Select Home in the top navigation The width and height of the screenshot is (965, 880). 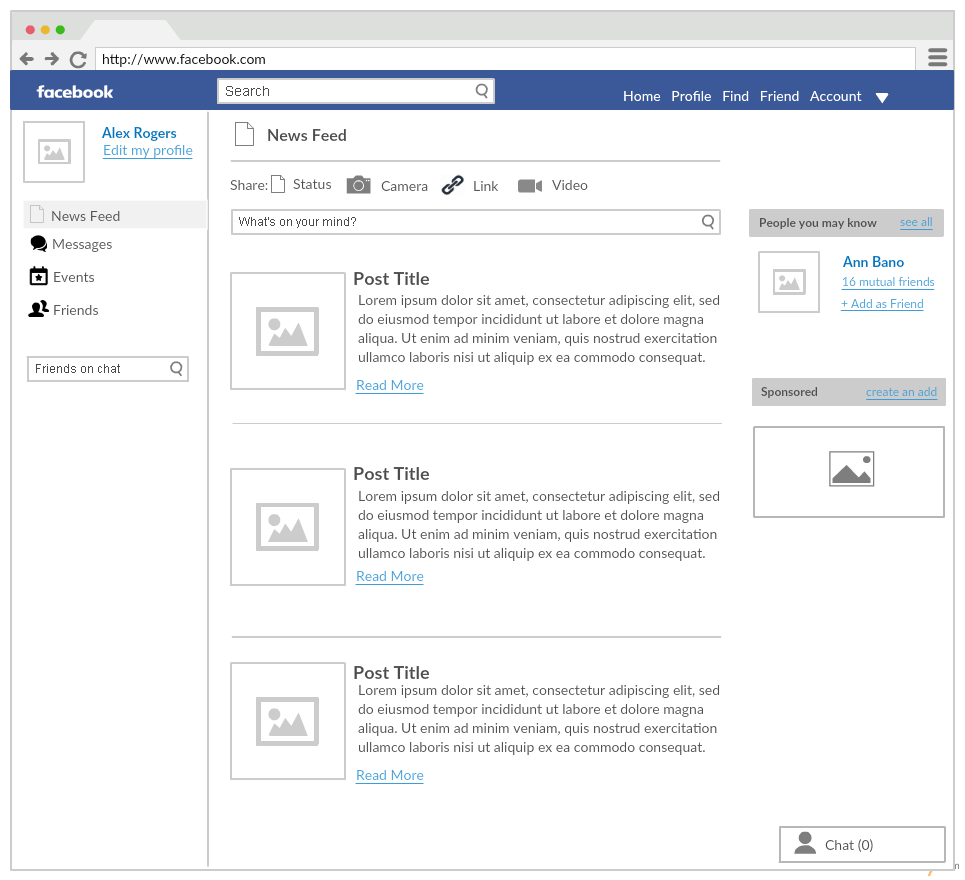coord(641,96)
